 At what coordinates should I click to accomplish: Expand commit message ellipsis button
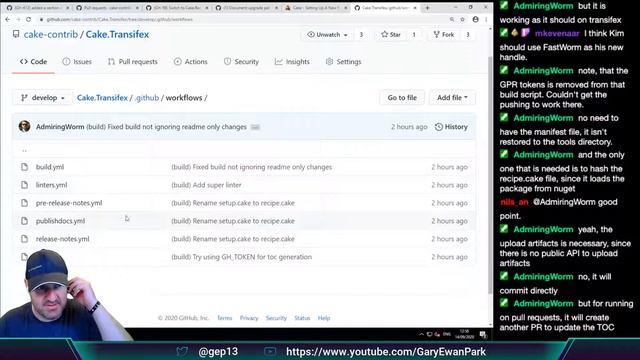click(x=255, y=127)
